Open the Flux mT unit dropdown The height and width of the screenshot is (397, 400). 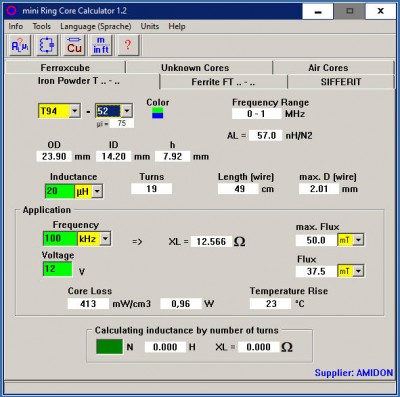coord(358,271)
